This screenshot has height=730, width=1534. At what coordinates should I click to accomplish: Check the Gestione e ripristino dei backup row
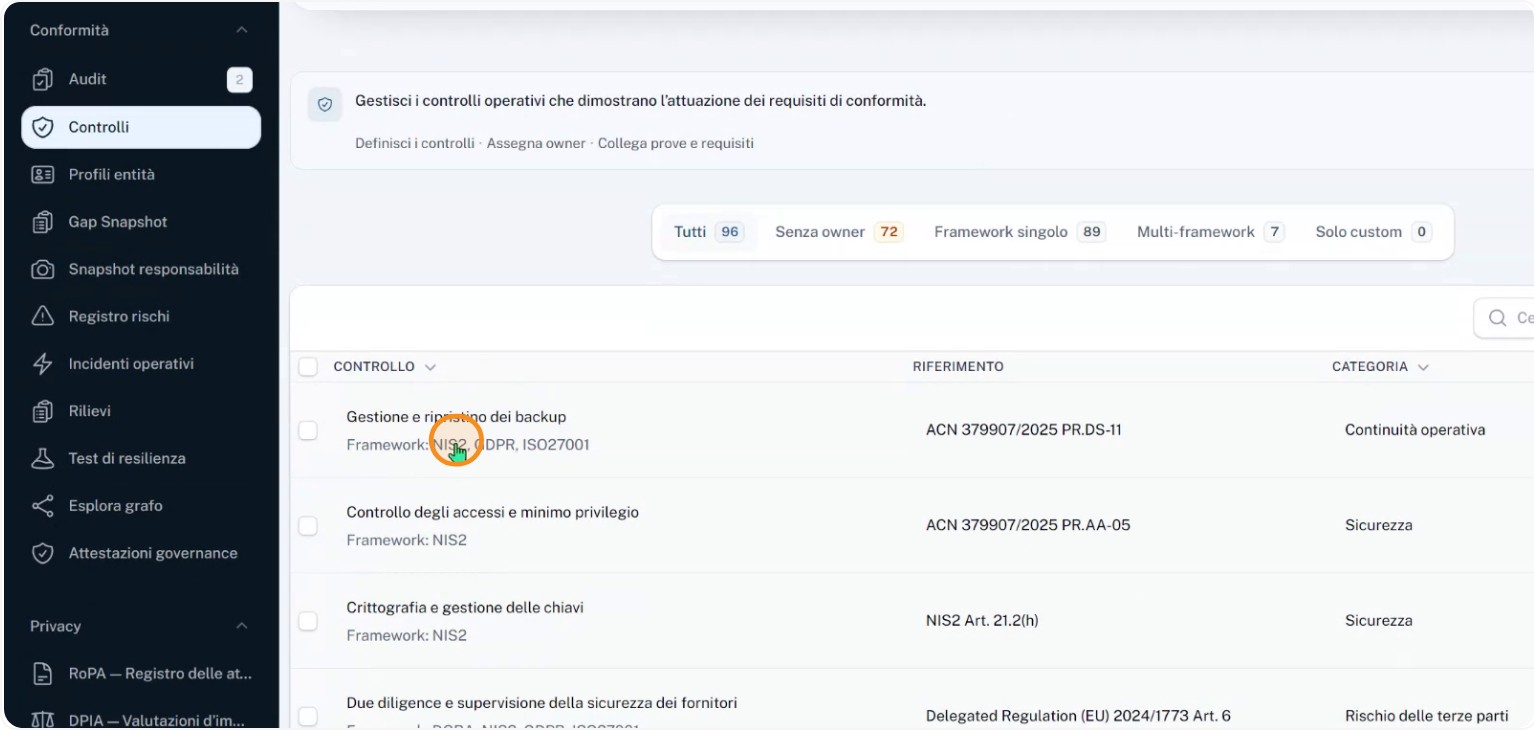click(308, 430)
